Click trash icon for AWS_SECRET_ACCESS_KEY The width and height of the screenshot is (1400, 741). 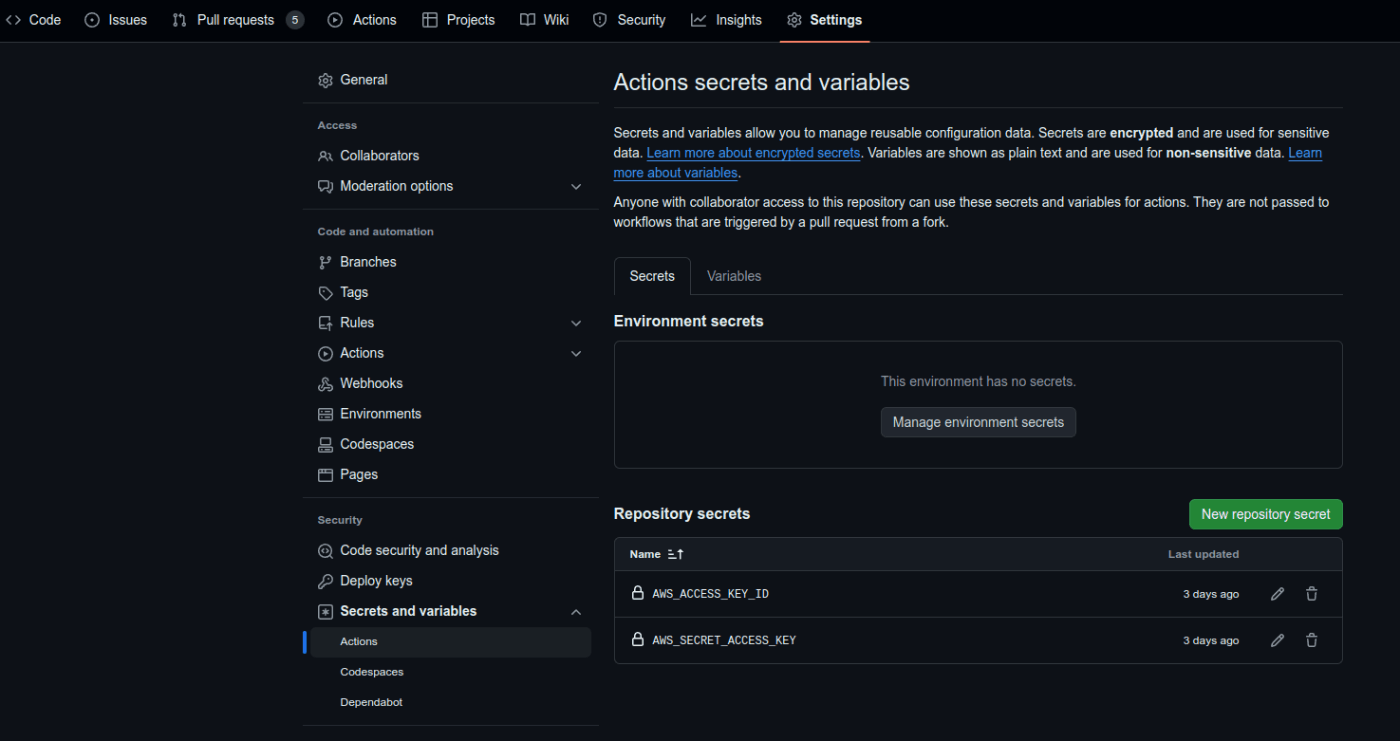pyautogui.click(x=1311, y=640)
